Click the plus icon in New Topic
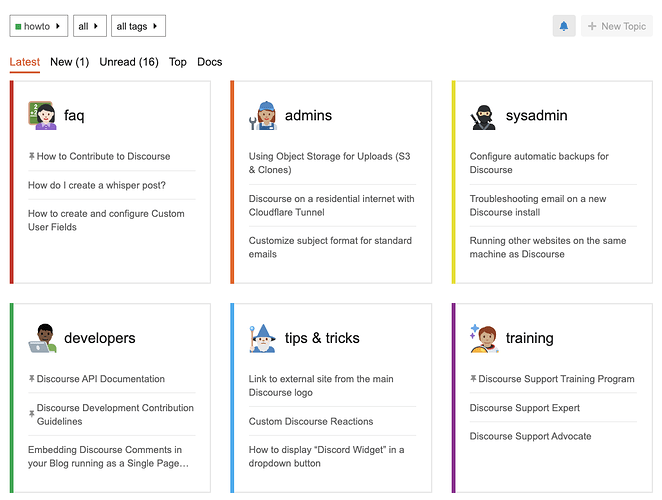 592,26
